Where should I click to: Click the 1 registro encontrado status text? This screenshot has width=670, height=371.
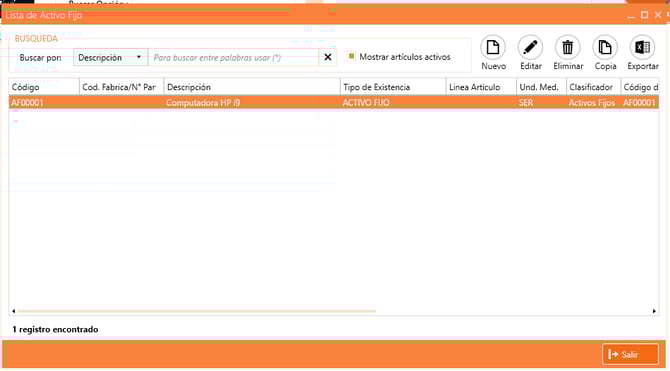pos(56,329)
